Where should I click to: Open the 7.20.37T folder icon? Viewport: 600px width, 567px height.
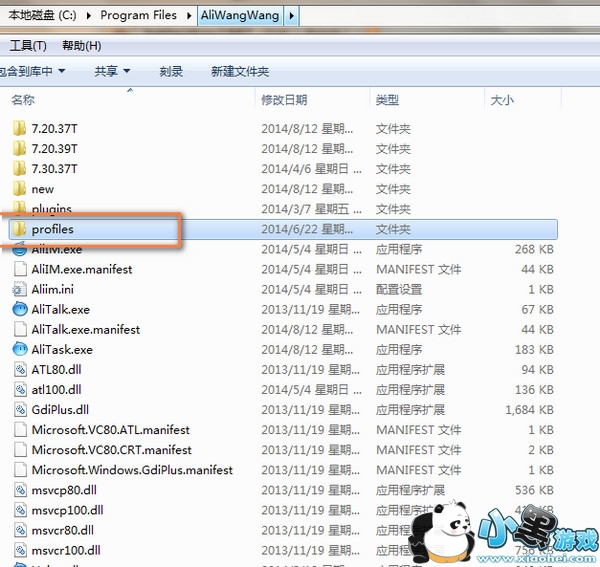pos(19,129)
